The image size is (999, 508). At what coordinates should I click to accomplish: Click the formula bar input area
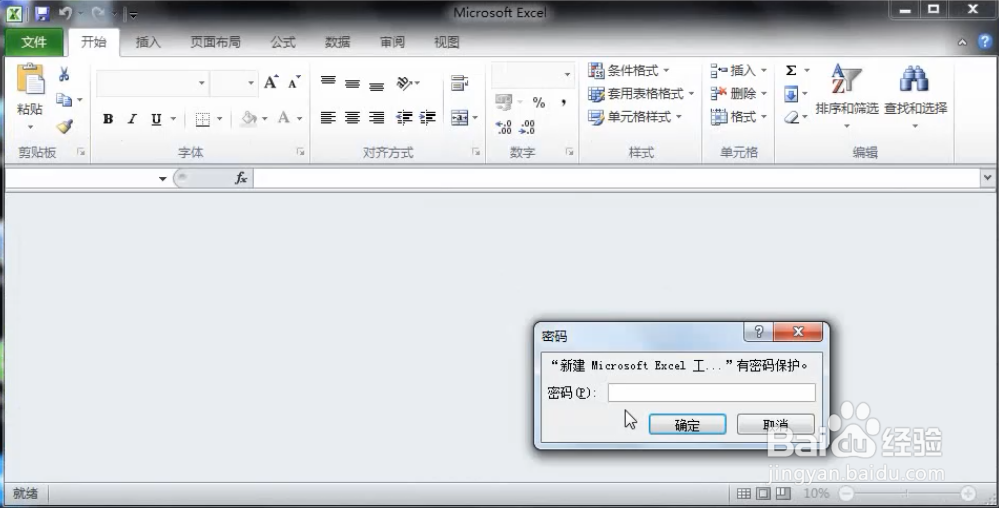tap(617, 178)
